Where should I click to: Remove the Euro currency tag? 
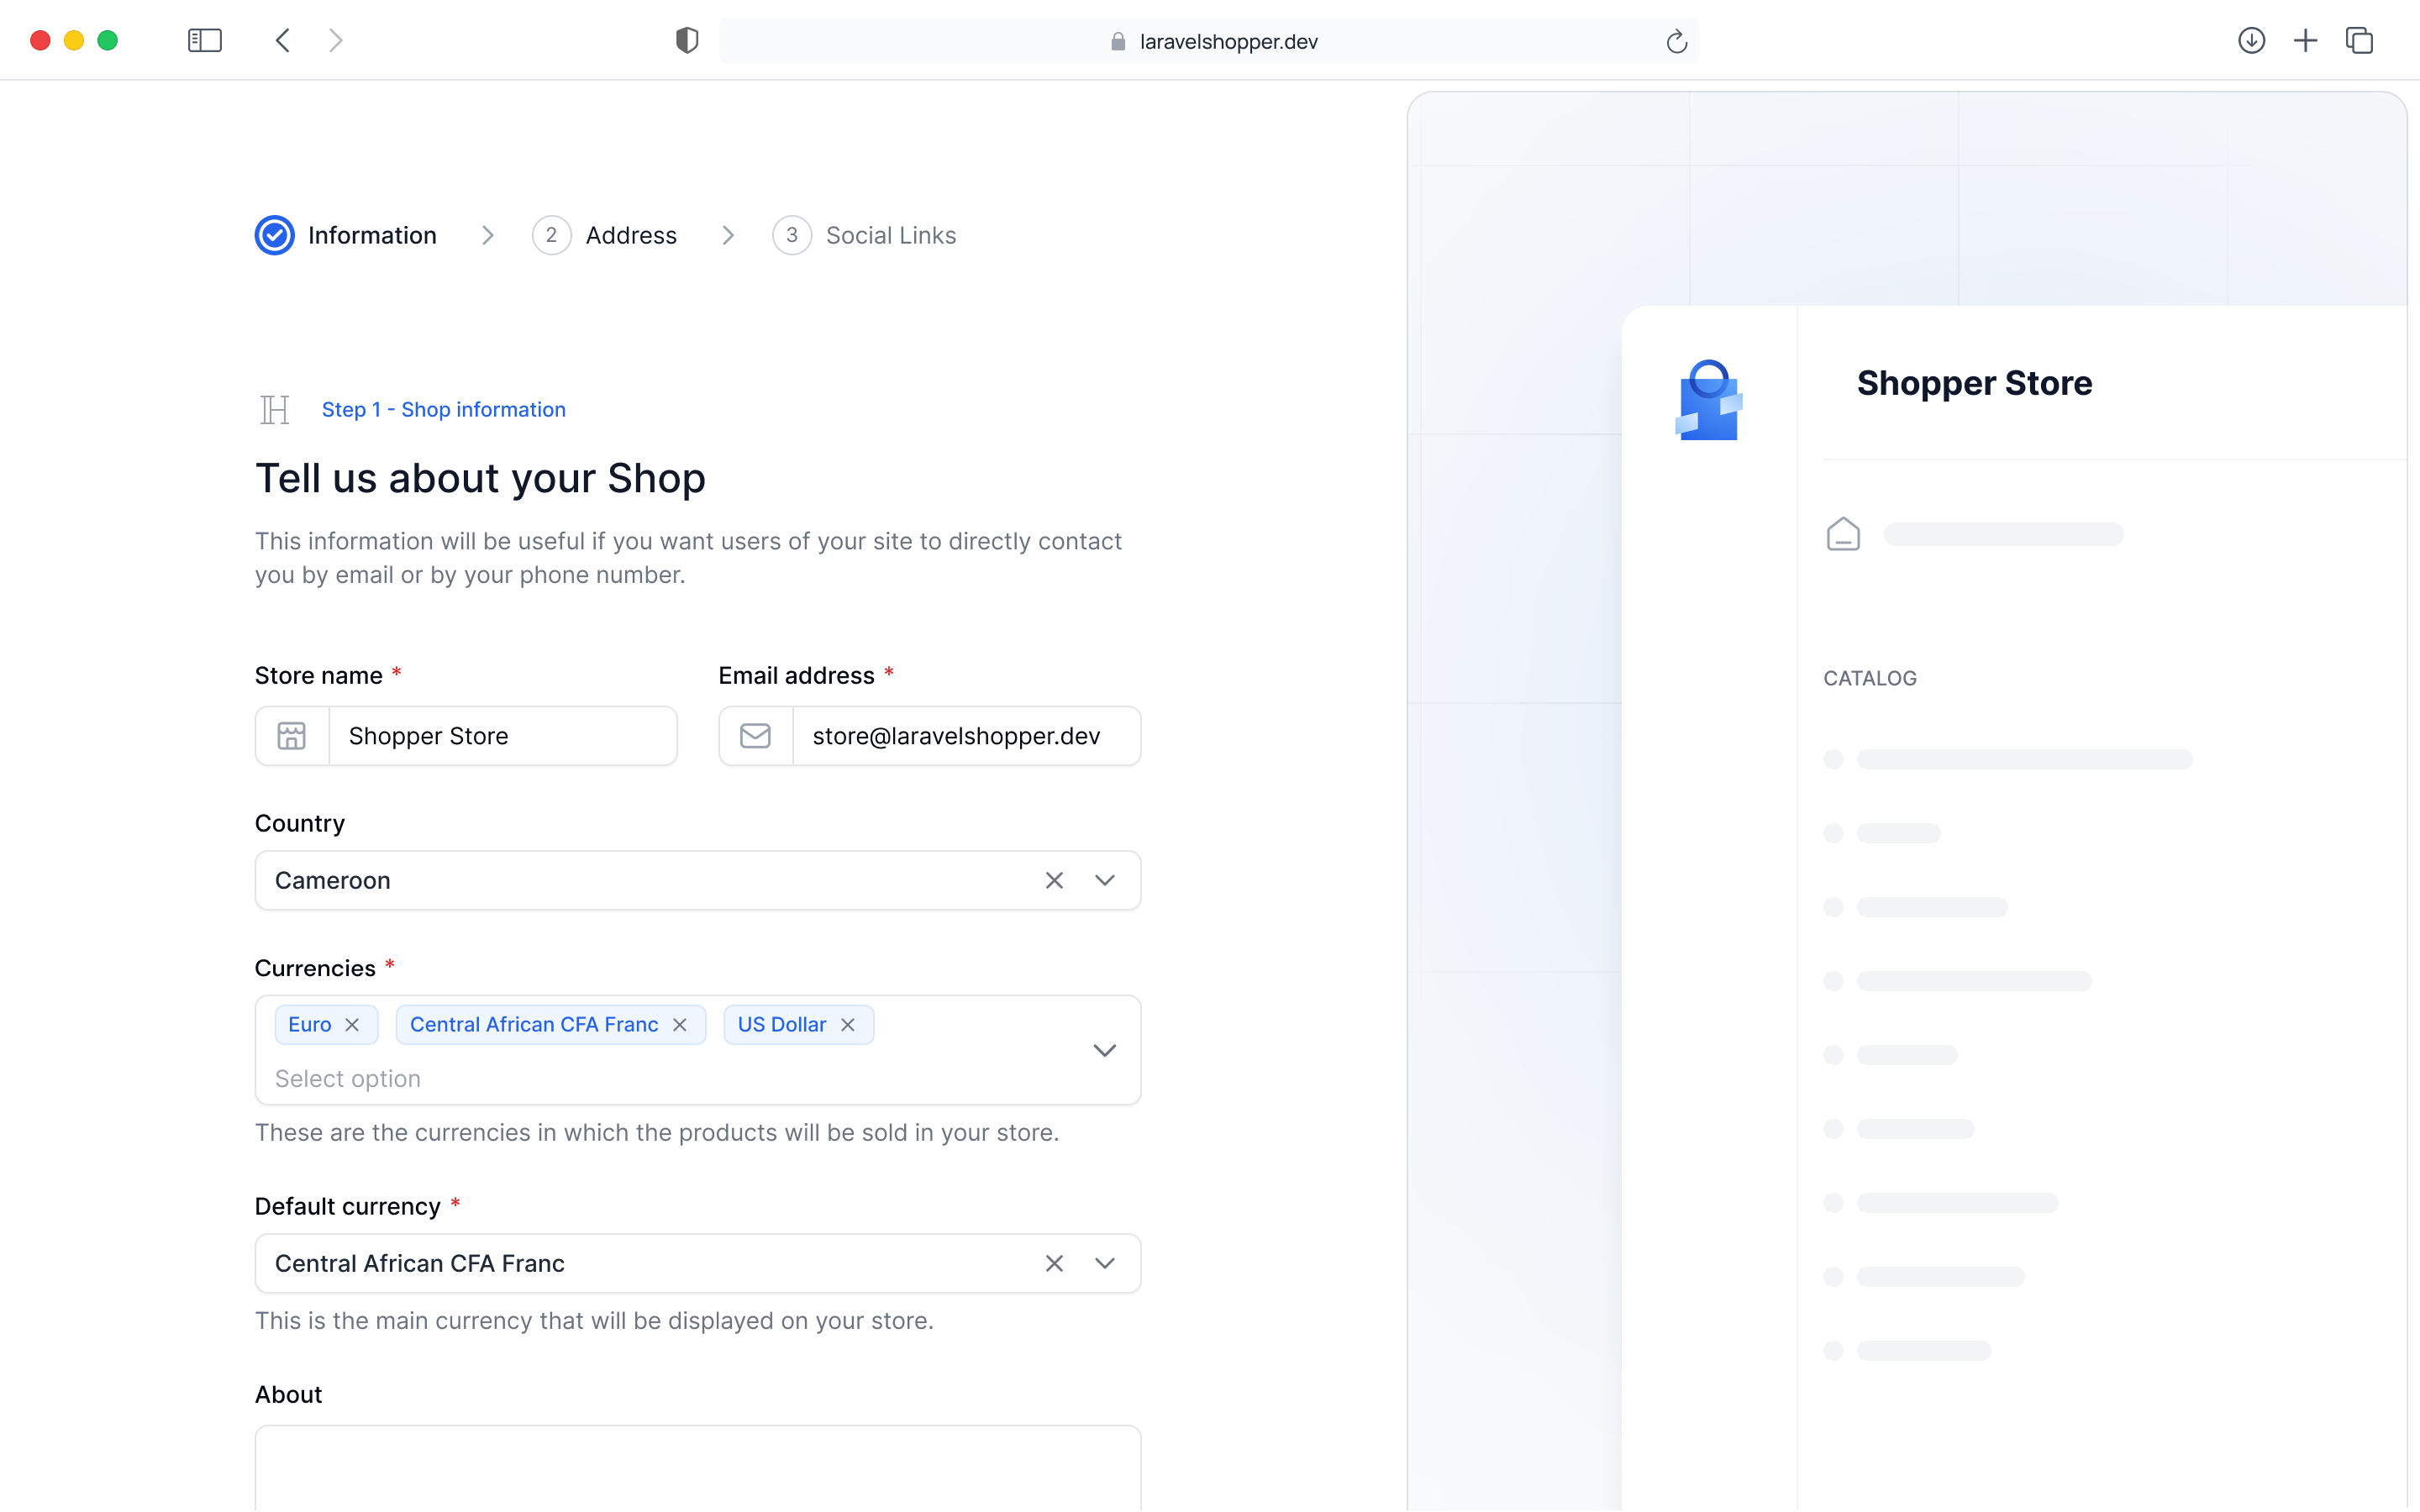coord(352,1024)
